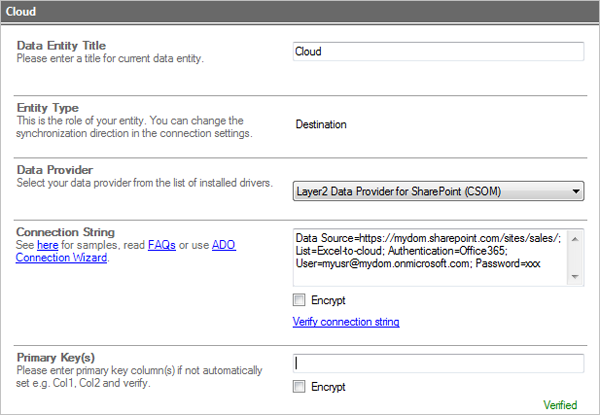The image size is (600, 415).
Task: Click the Connection String scrollbar up arrow
Action: [576, 238]
